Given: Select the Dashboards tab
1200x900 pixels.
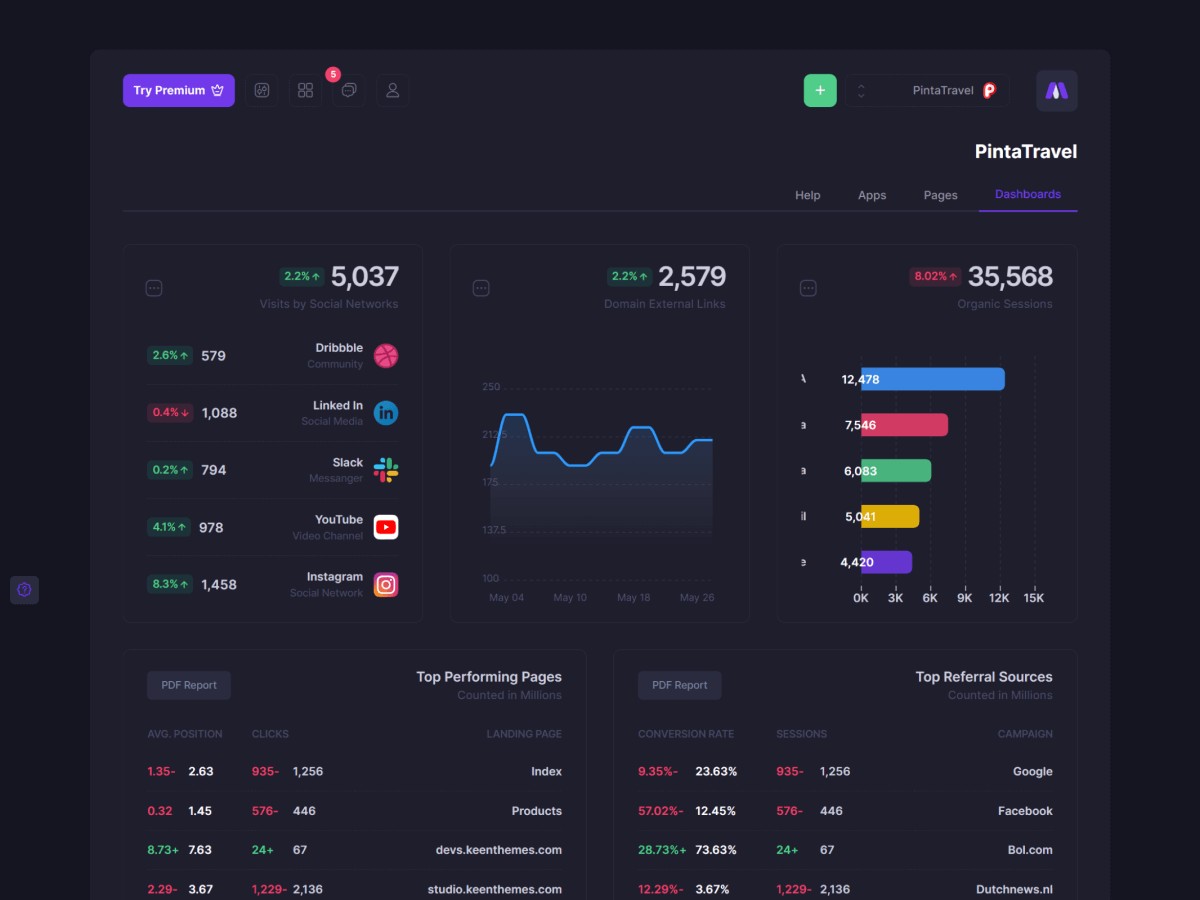Looking at the screenshot, I should tap(1027, 194).
